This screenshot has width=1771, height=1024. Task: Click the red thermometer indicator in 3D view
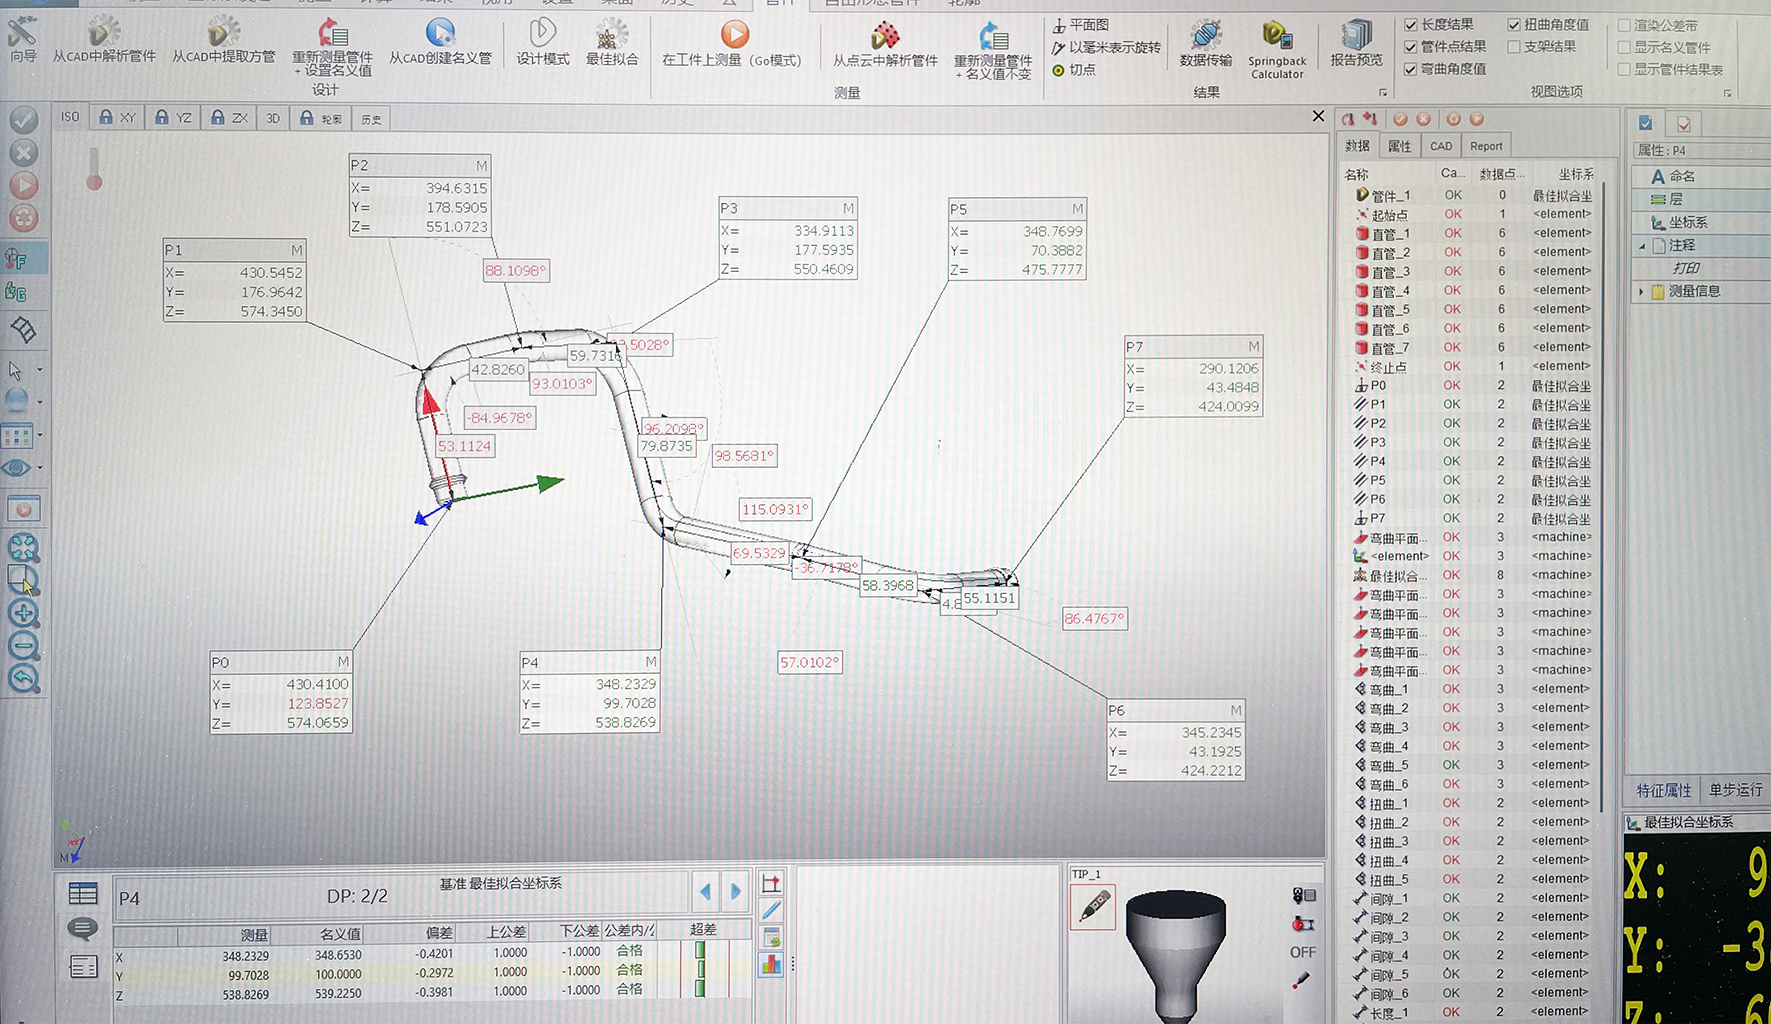pos(94,169)
